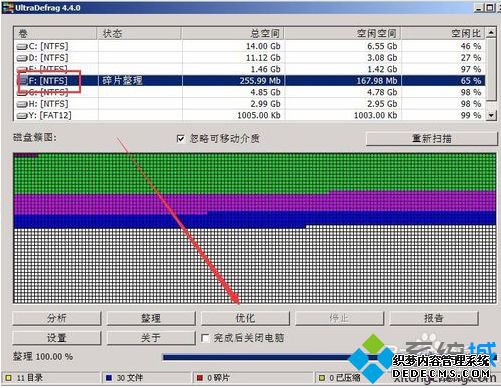Enable the 完成后关闭电脑 checkbox
Image resolution: width=501 pixels, height=388 pixels.
click(x=205, y=338)
